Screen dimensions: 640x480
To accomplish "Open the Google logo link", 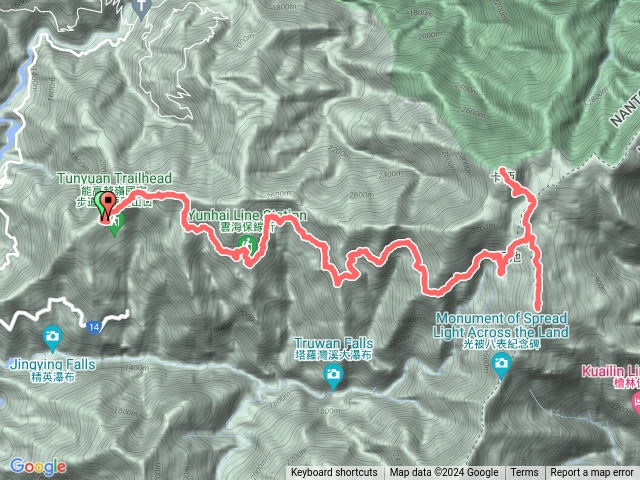I will [38, 466].
